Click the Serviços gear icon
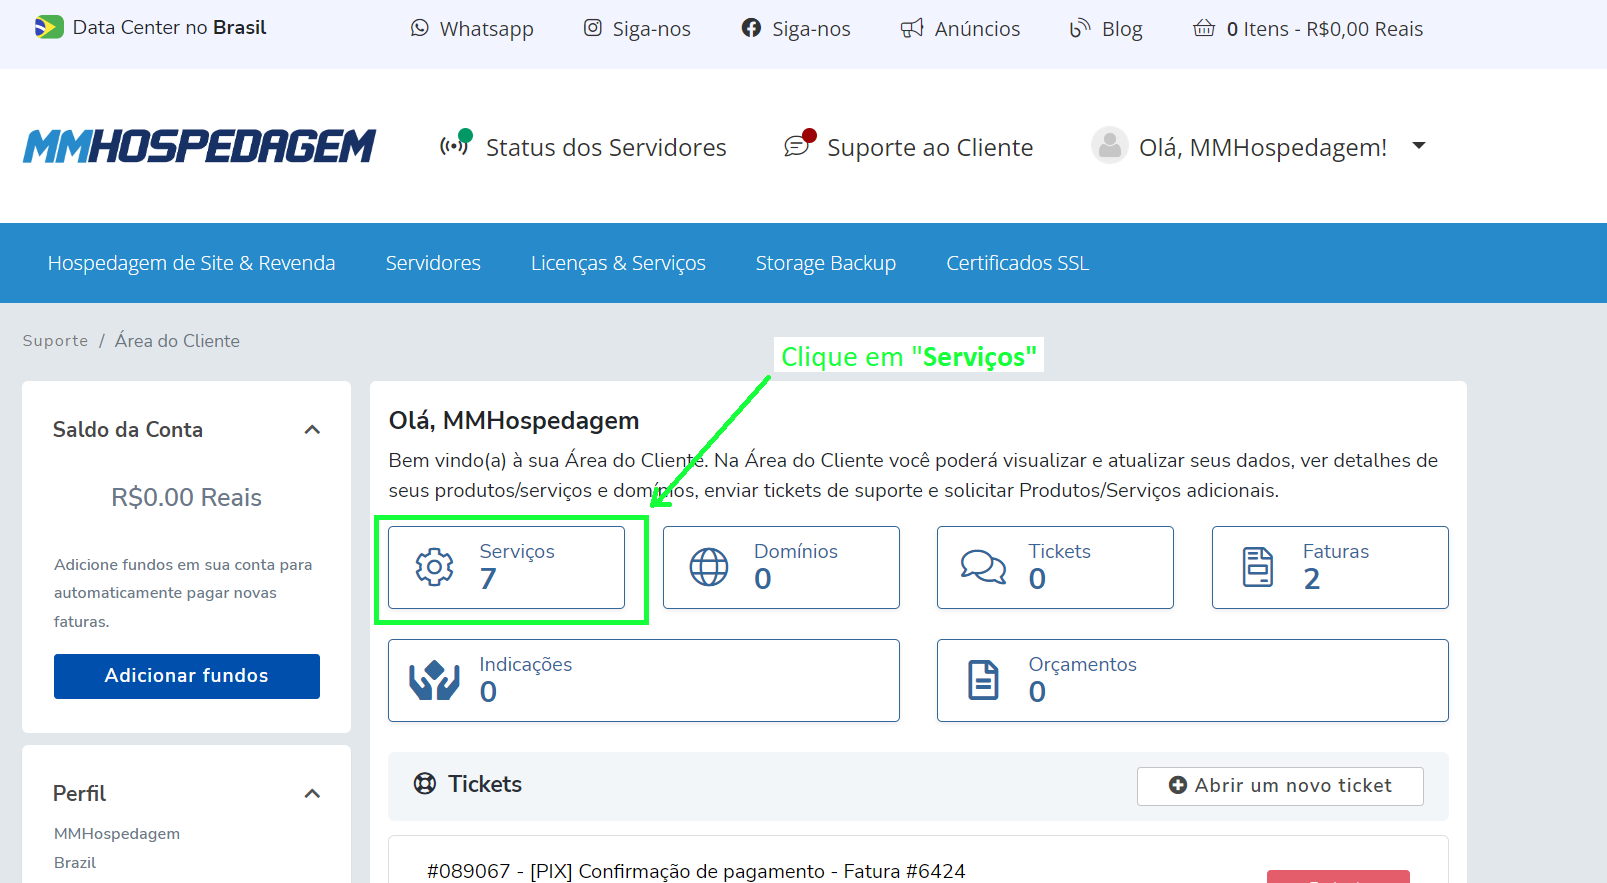The height and width of the screenshot is (883, 1607). click(434, 567)
